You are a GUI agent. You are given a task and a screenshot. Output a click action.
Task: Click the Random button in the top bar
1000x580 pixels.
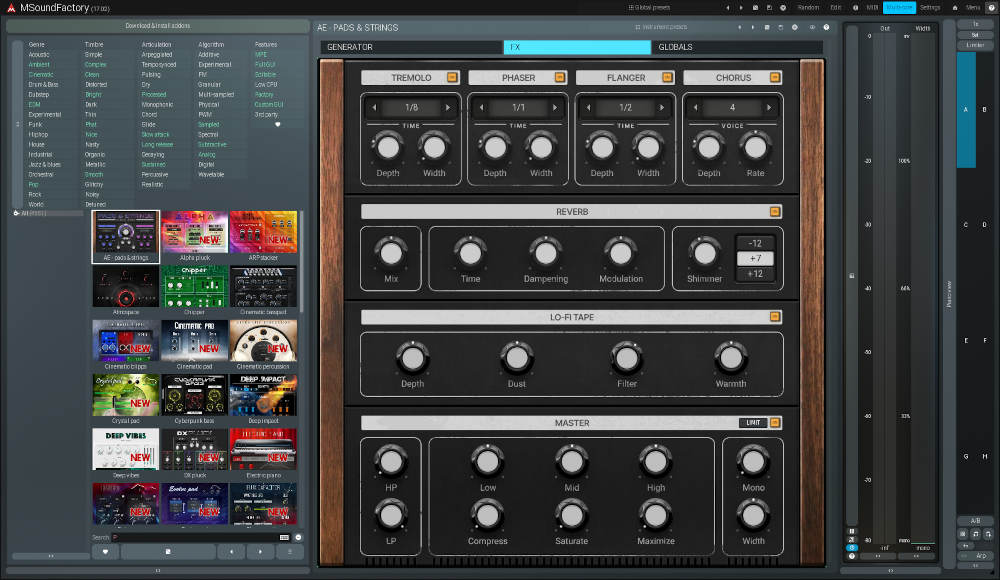pos(809,8)
